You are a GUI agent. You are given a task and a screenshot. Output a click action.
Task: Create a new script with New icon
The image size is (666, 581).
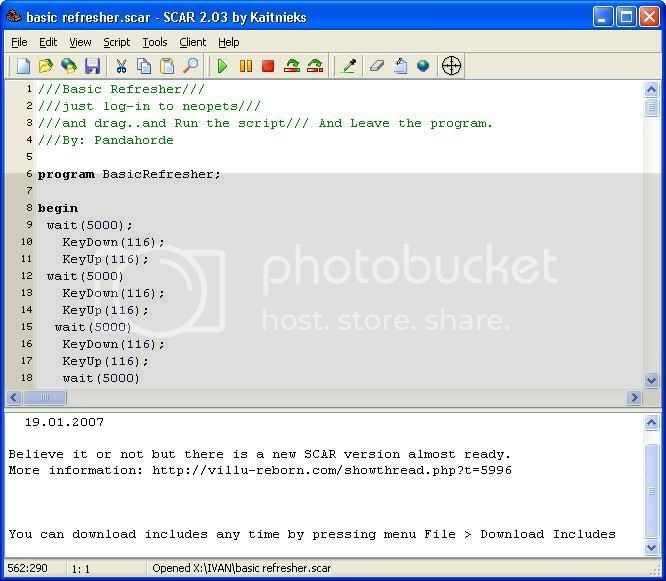[23, 67]
